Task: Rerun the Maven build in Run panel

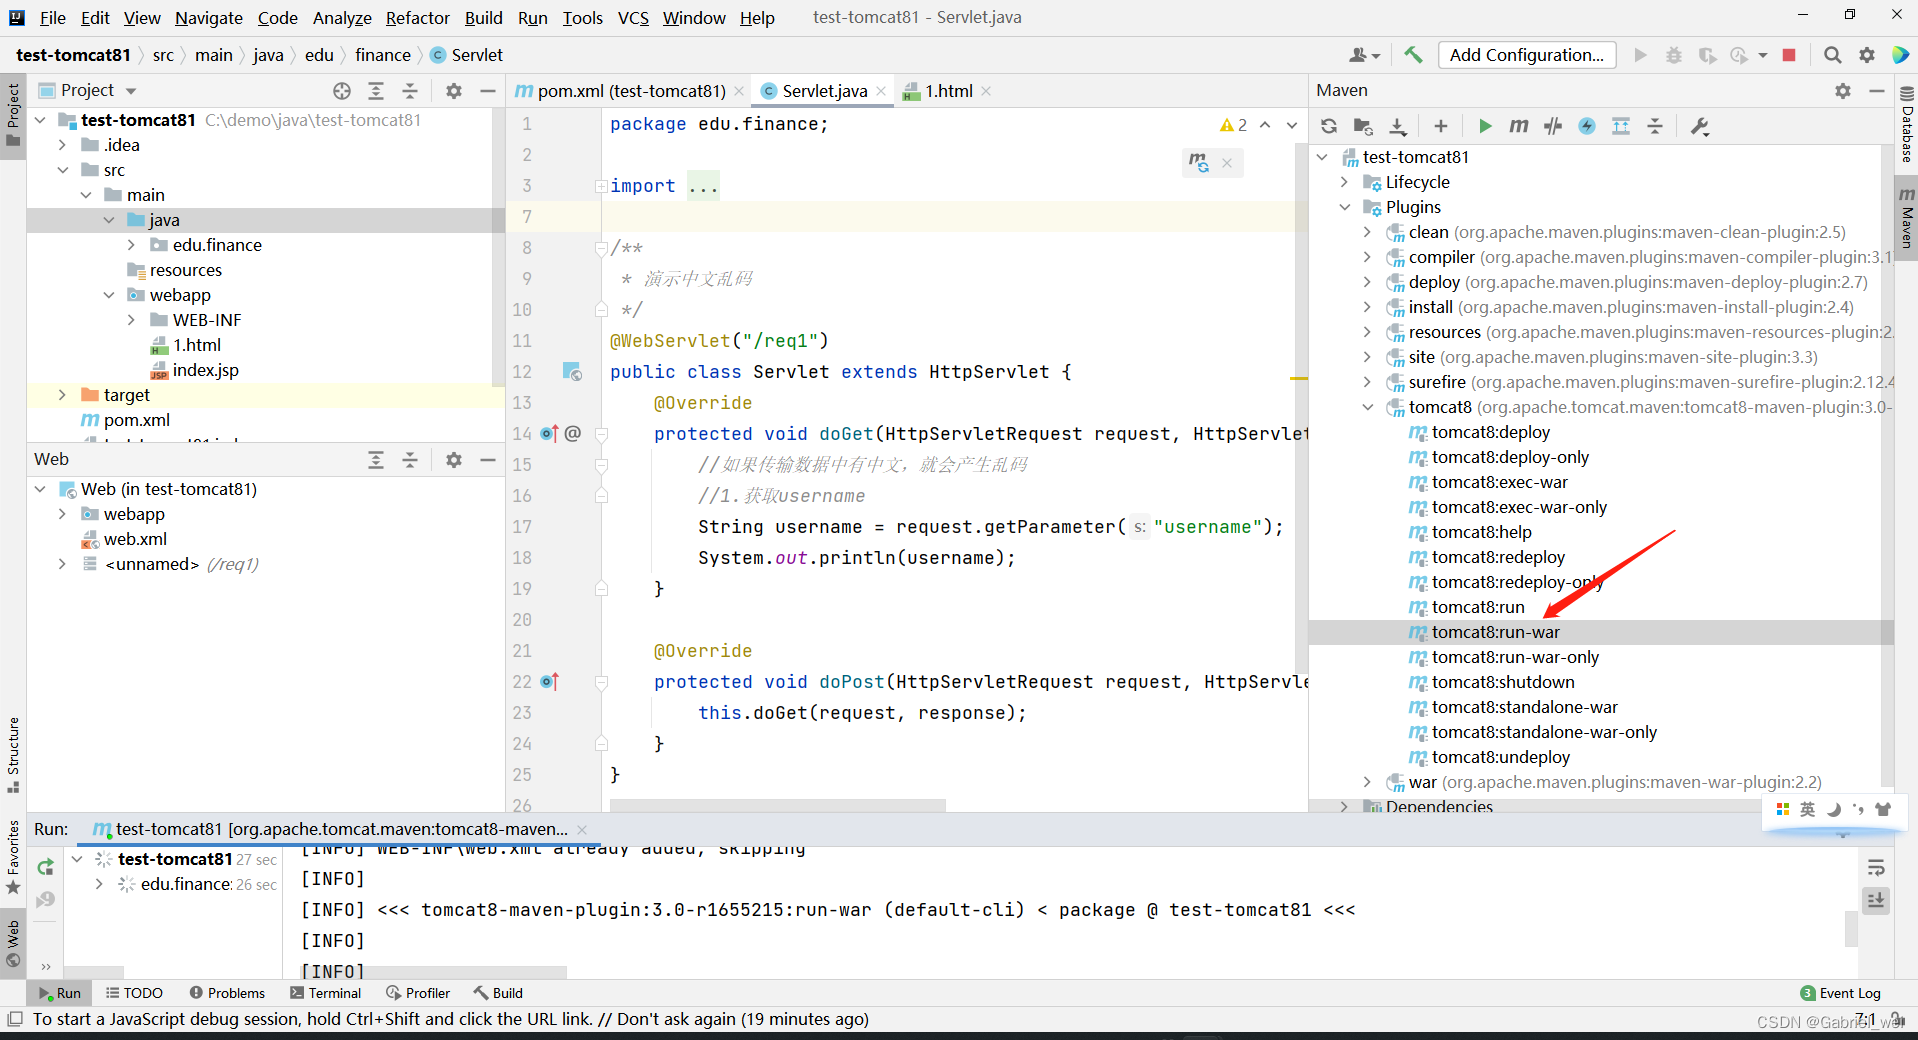Action: pyautogui.click(x=45, y=867)
